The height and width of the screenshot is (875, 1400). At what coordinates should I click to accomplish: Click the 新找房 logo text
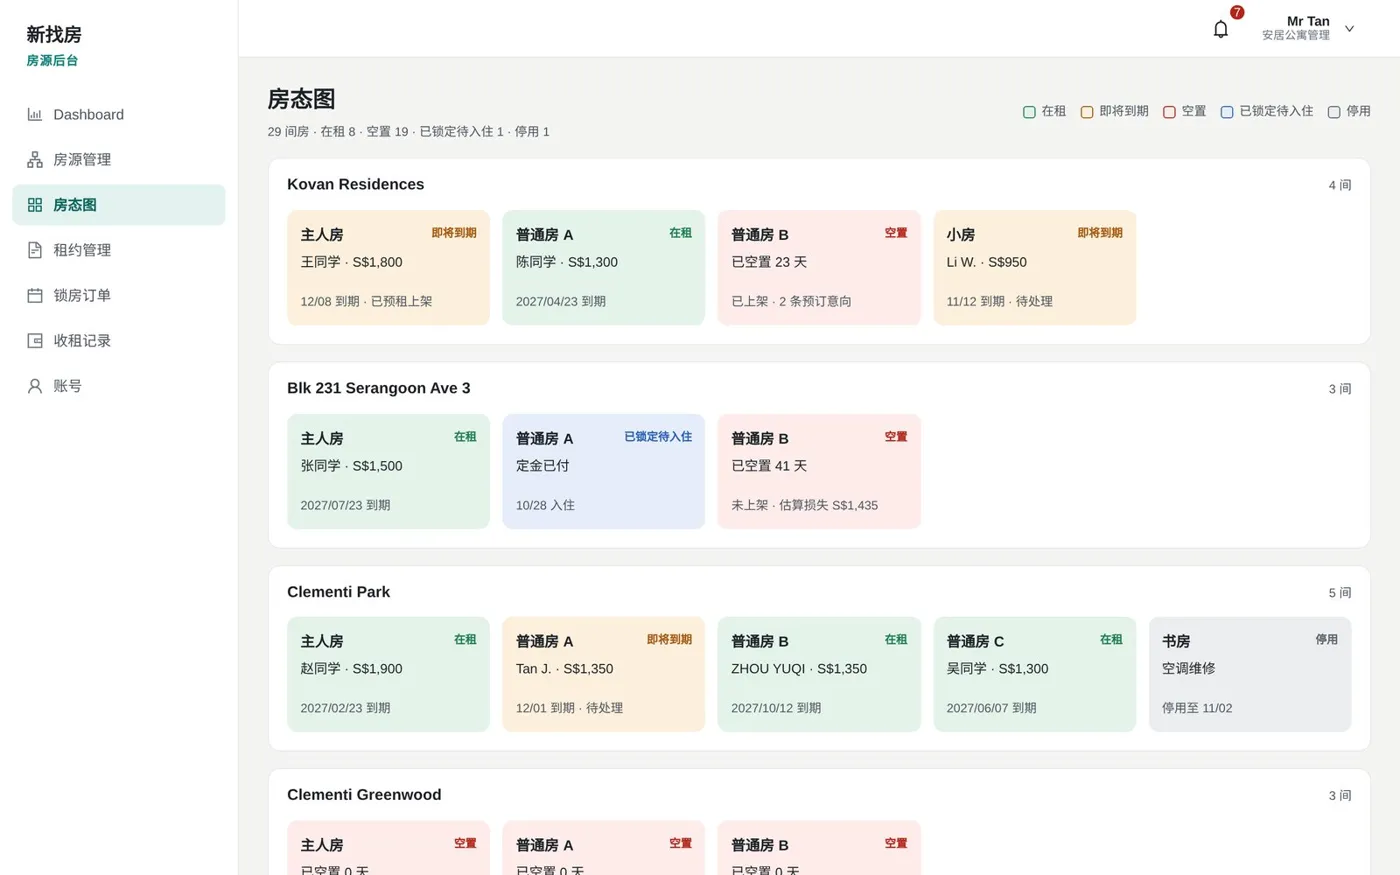[54, 34]
